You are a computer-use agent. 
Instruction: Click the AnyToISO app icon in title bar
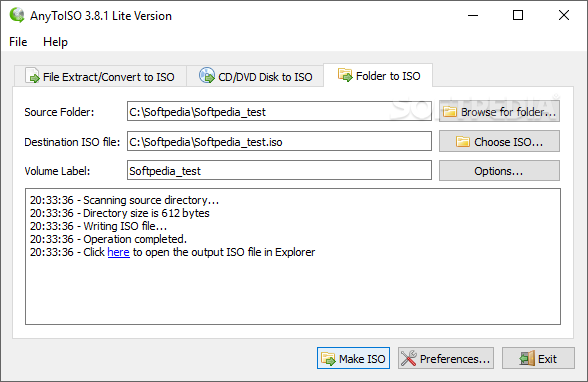click(17, 15)
